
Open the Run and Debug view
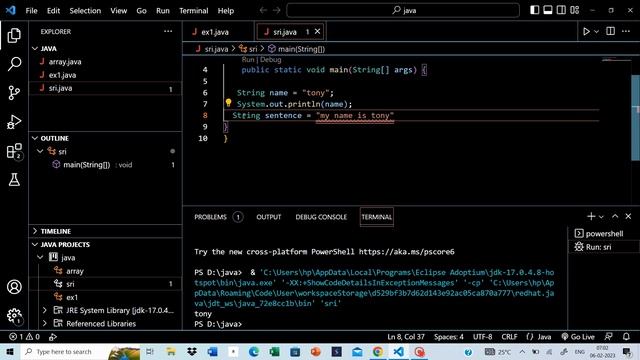[14, 122]
